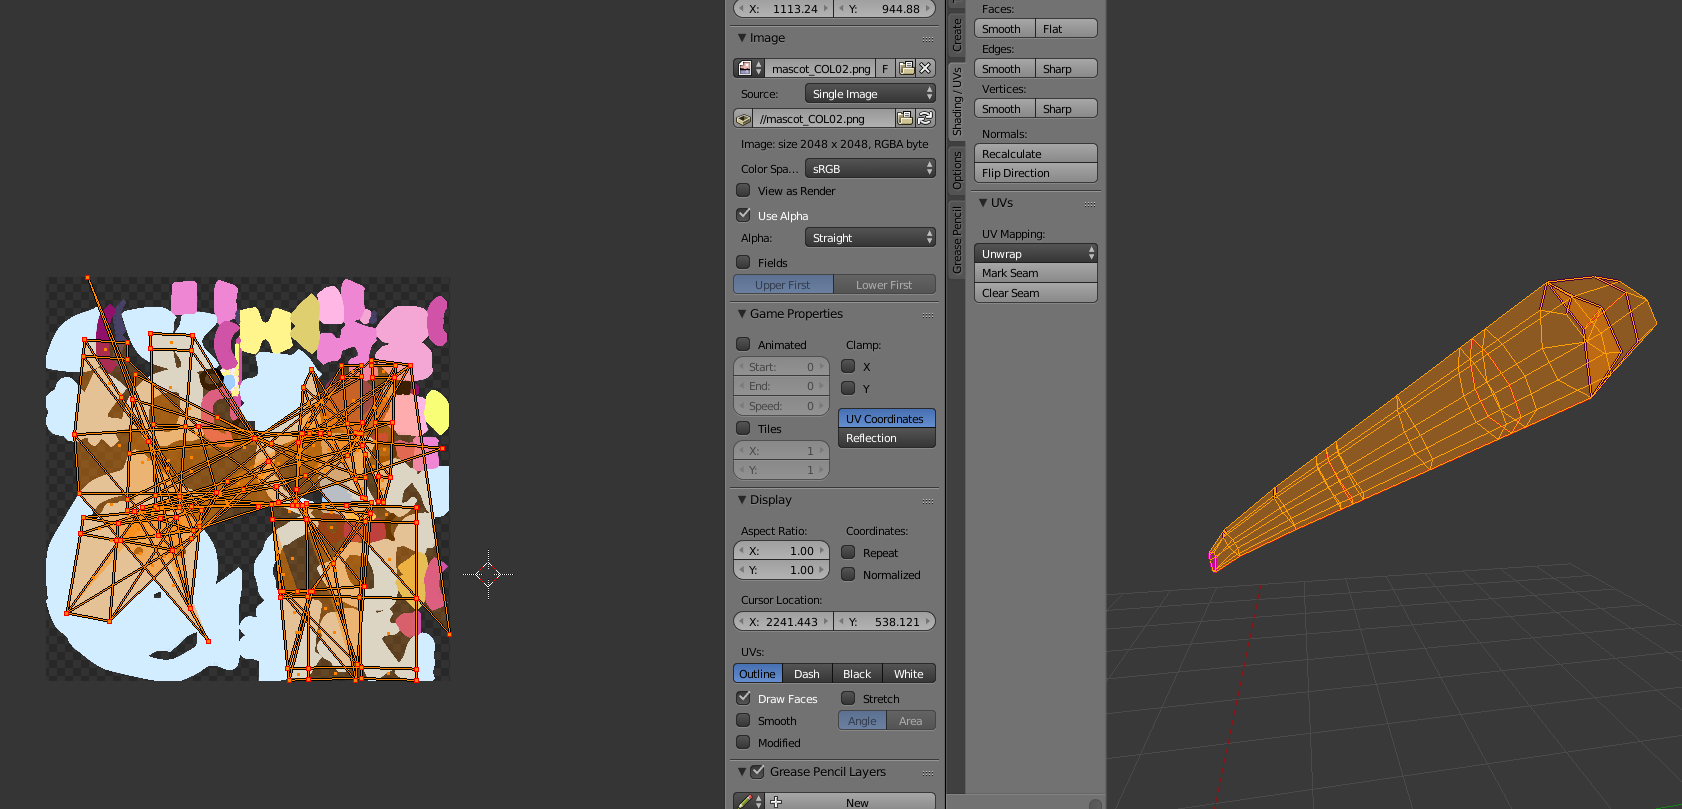Unlink mascot_COL02.png with the X icon
Viewport: 1682px width, 809px height.
coord(926,68)
